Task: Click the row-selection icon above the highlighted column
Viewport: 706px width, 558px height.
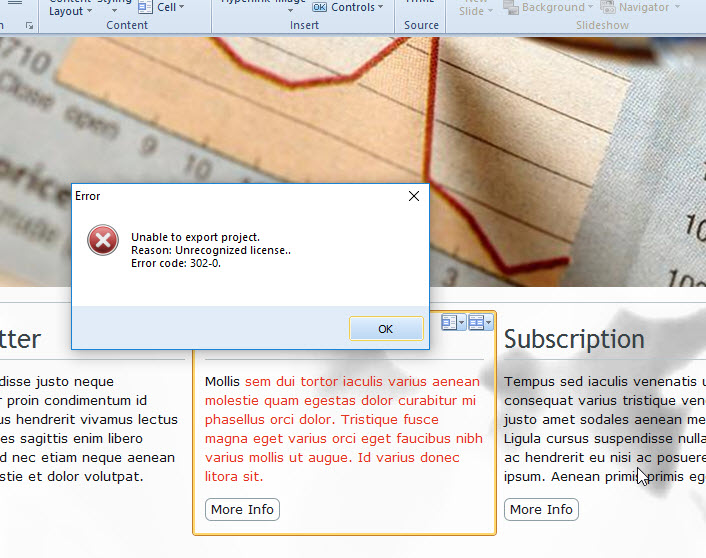Action: pyautogui.click(x=476, y=322)
